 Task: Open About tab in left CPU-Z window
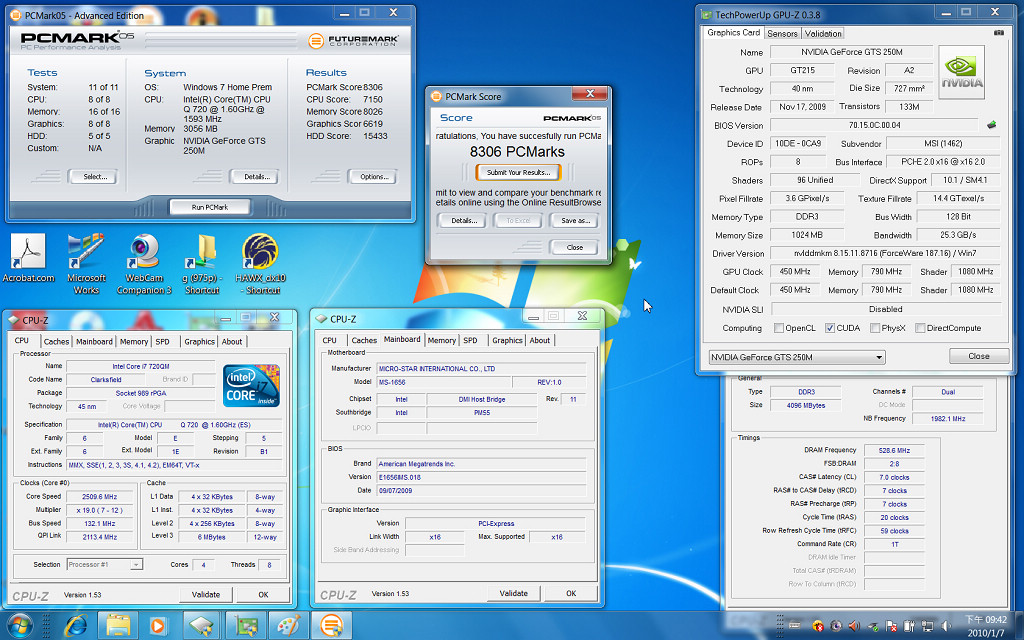[232, 341]
